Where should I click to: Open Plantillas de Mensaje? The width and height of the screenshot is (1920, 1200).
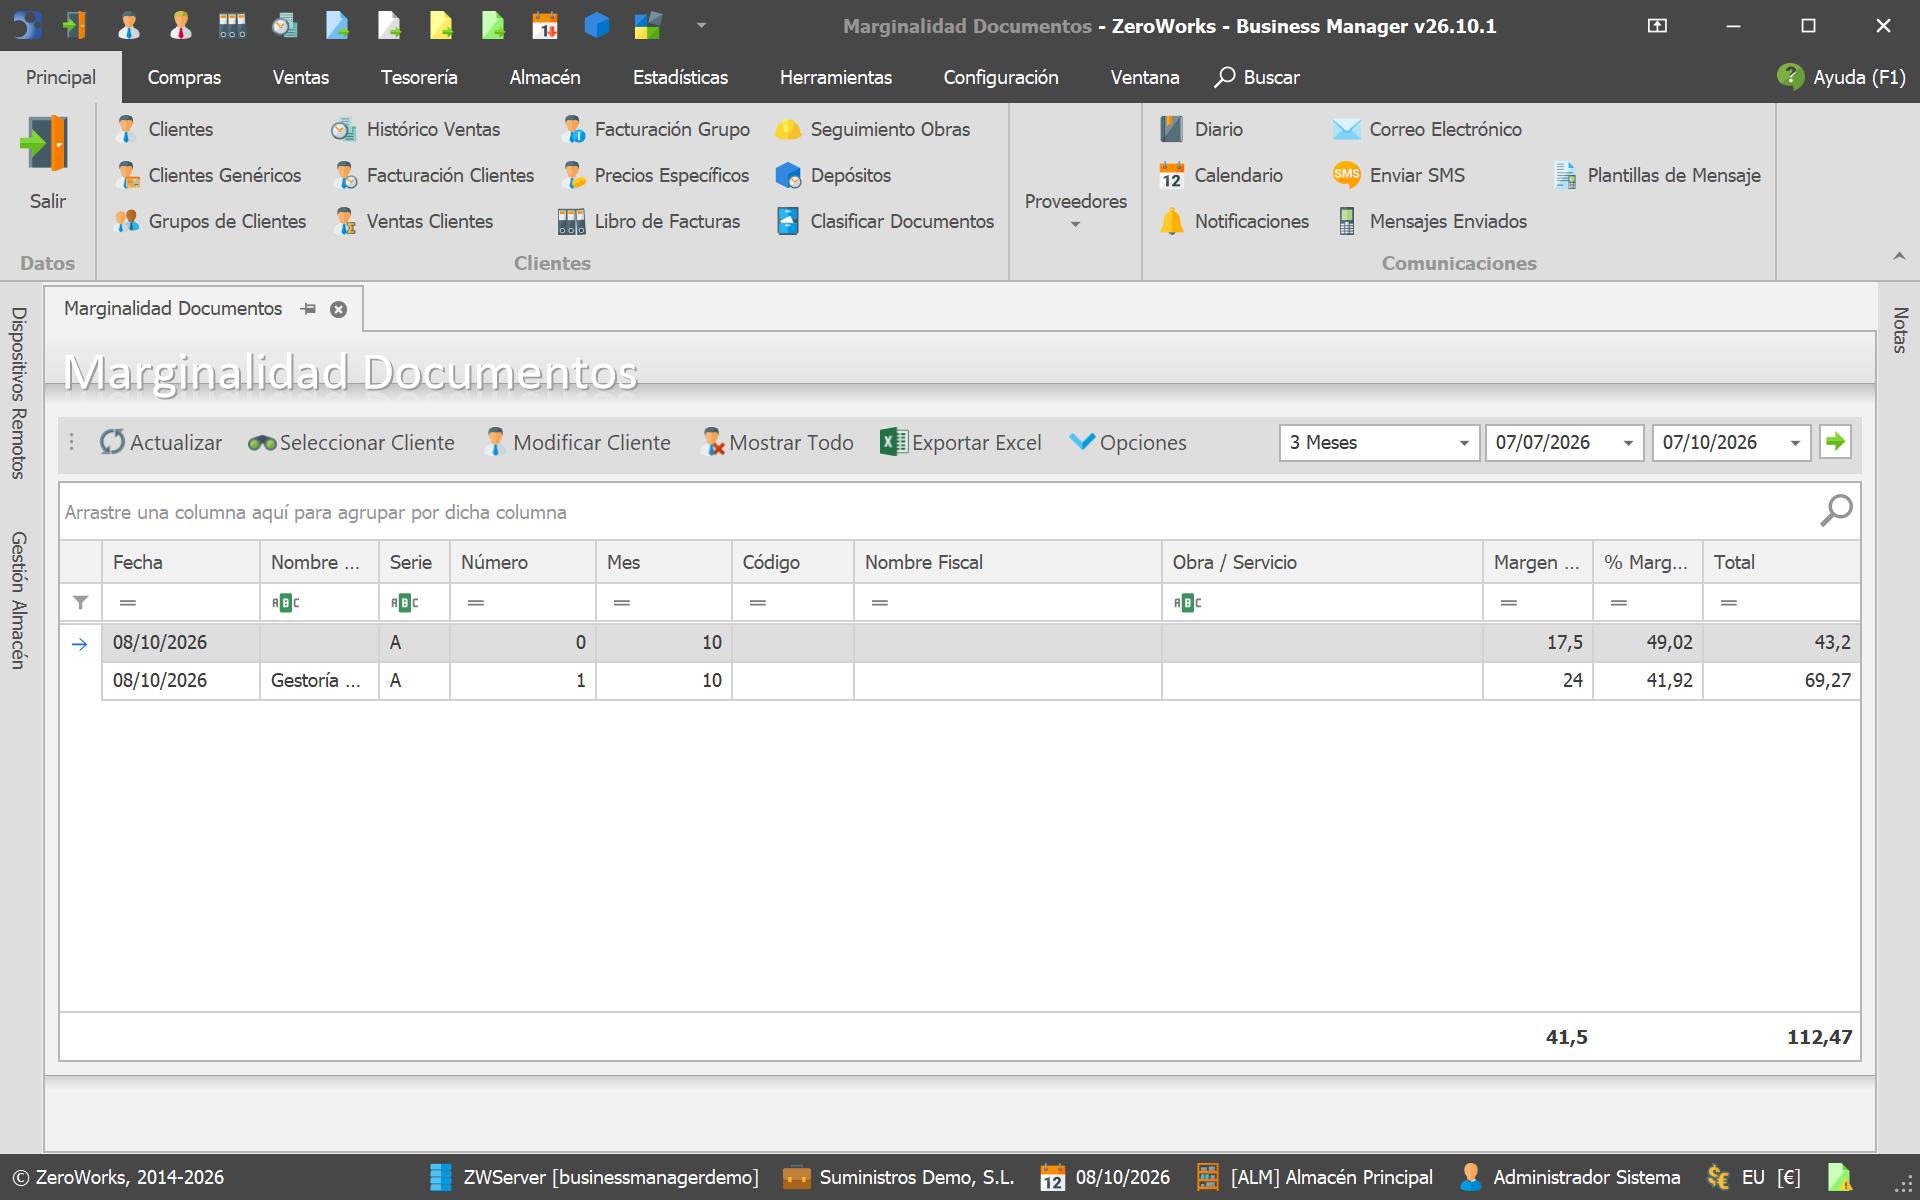click(1658, 175)
